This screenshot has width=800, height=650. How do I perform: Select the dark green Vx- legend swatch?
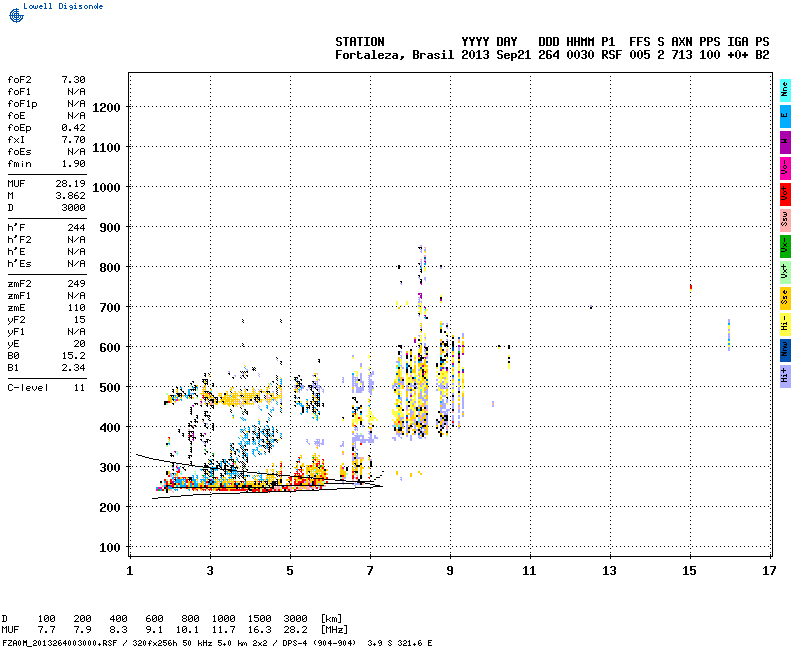point(785,245)
